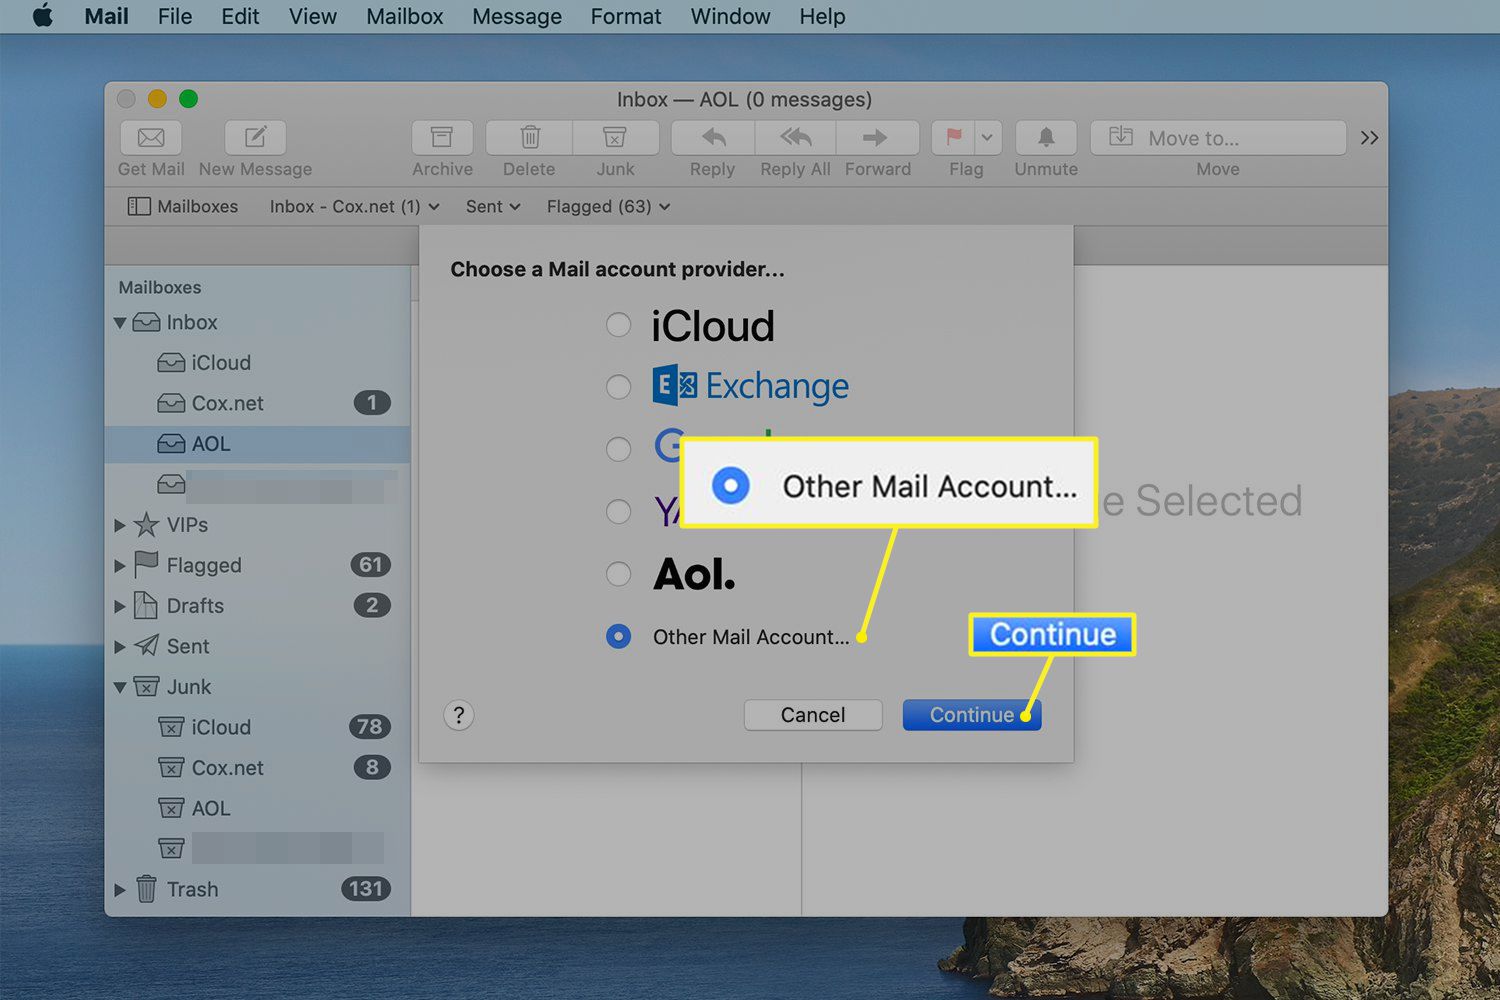Click the Exchange provider label
Image resolution: width=1500 pixels, height=1000 pixels.
(751, 386)
